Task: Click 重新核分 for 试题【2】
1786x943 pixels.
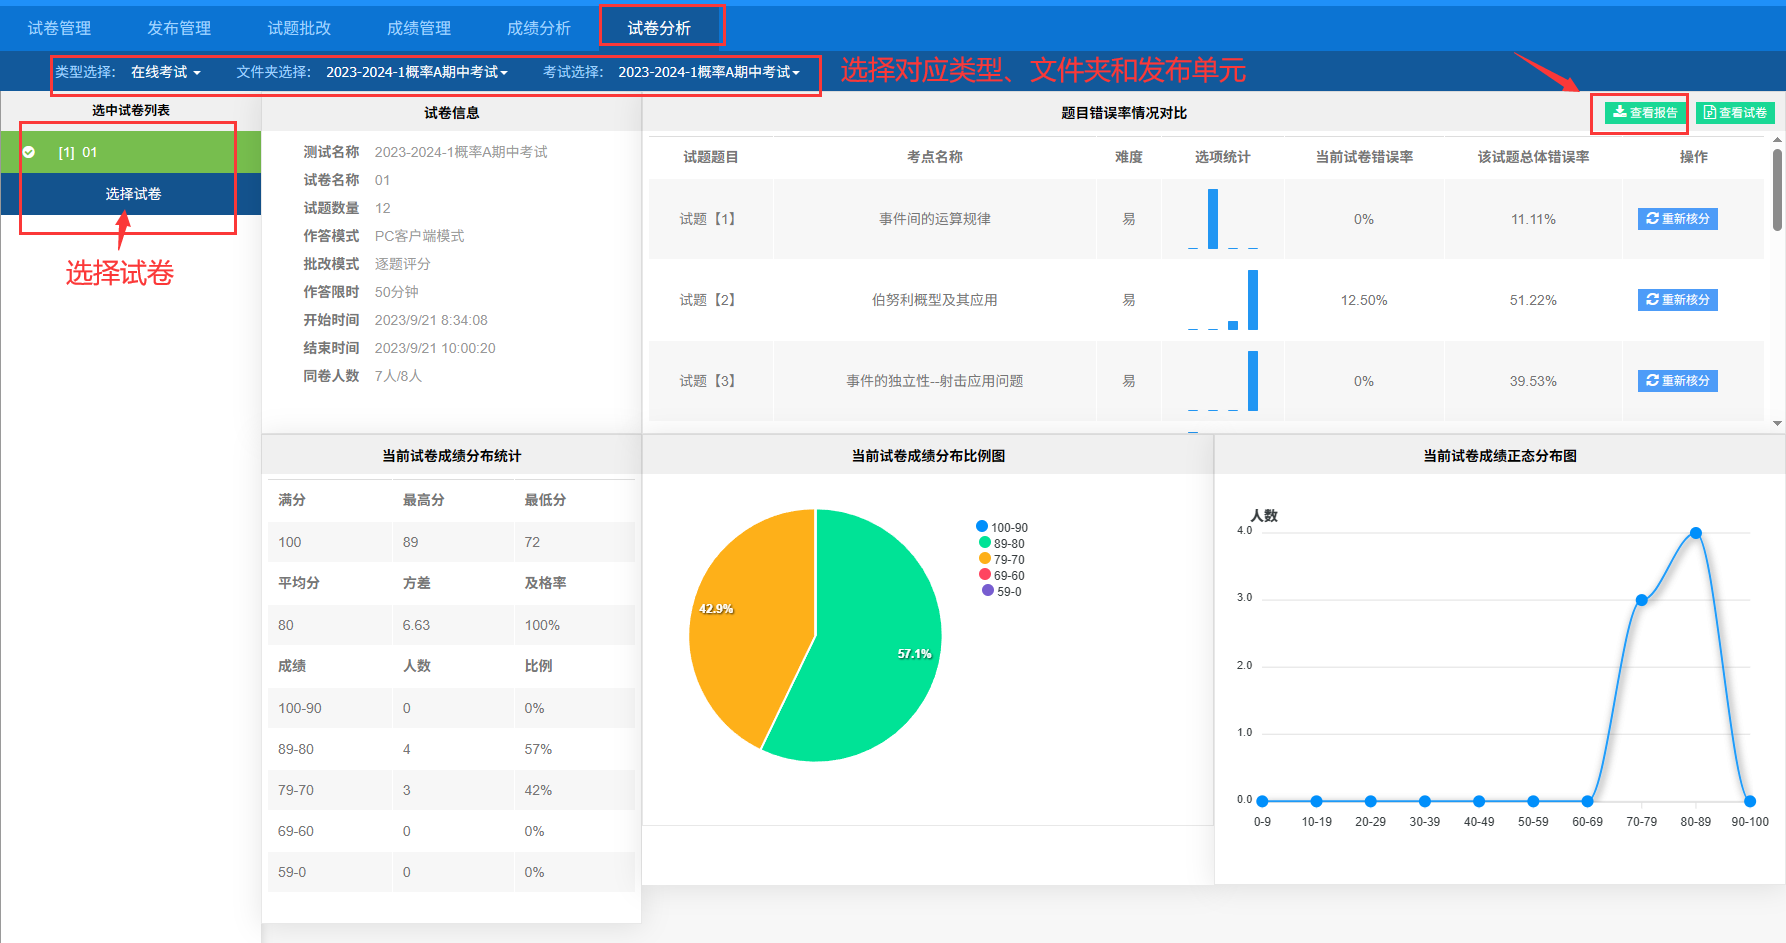Action: [1678, 300]
